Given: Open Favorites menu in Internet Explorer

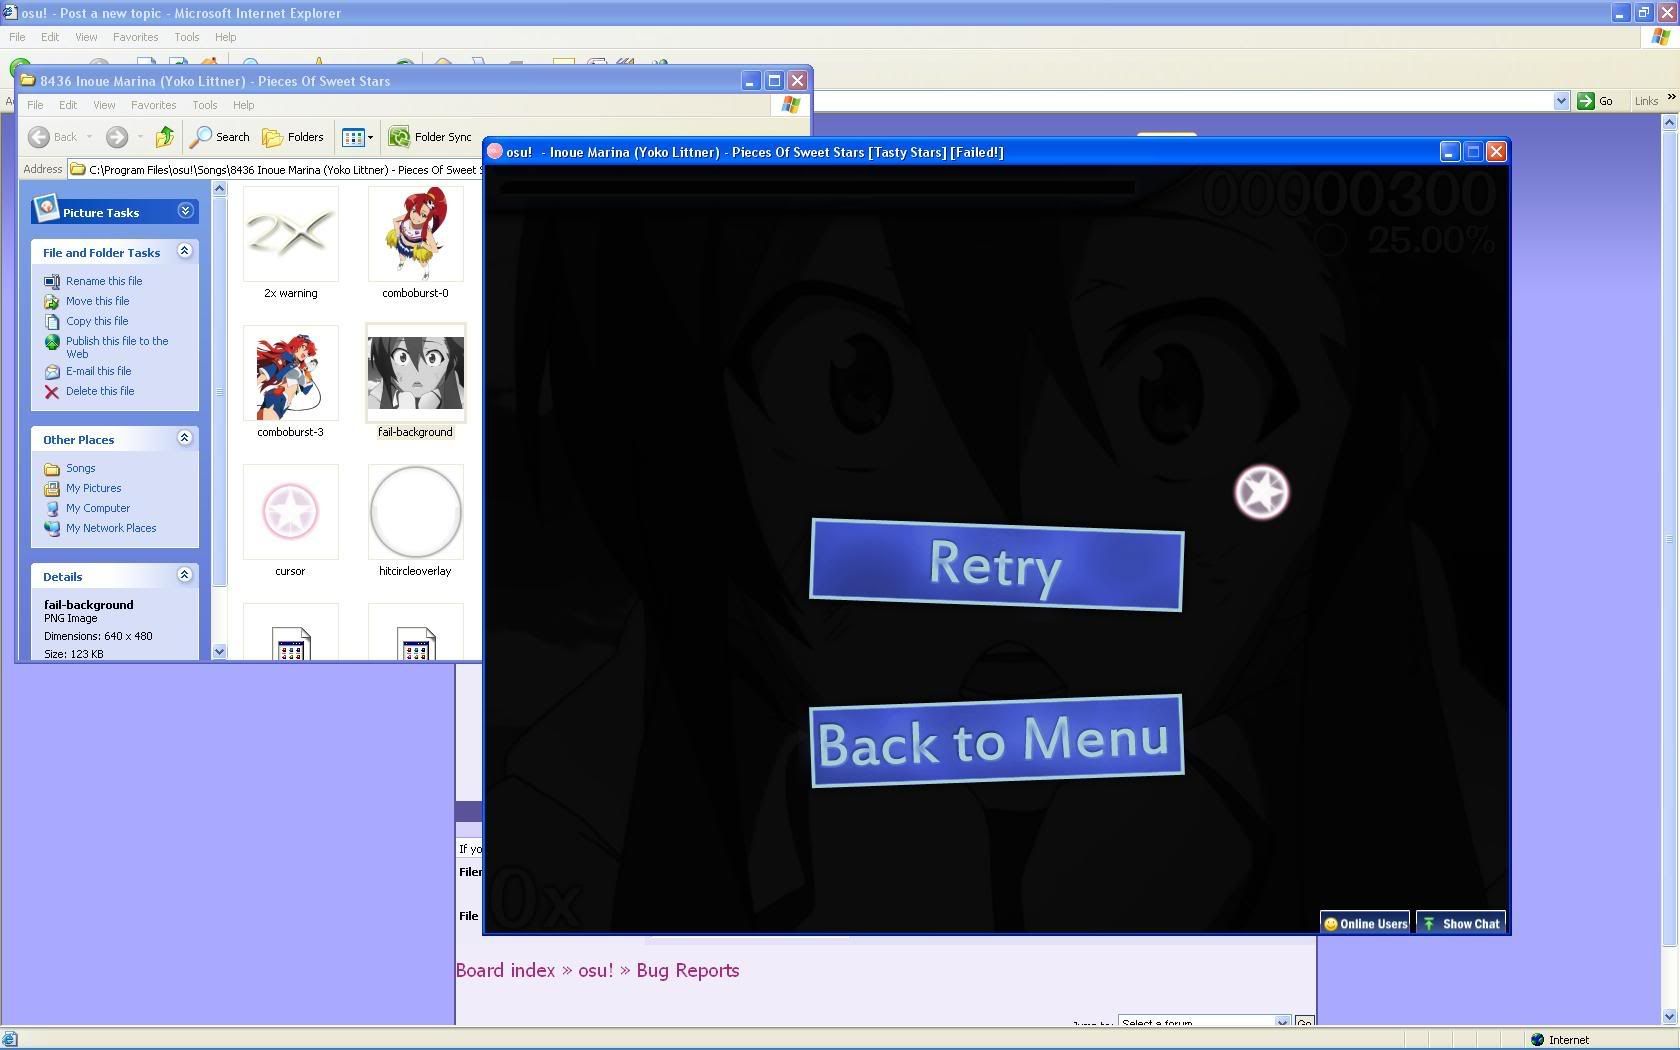Looking at the screenshot, I should (x=135, y=37).
